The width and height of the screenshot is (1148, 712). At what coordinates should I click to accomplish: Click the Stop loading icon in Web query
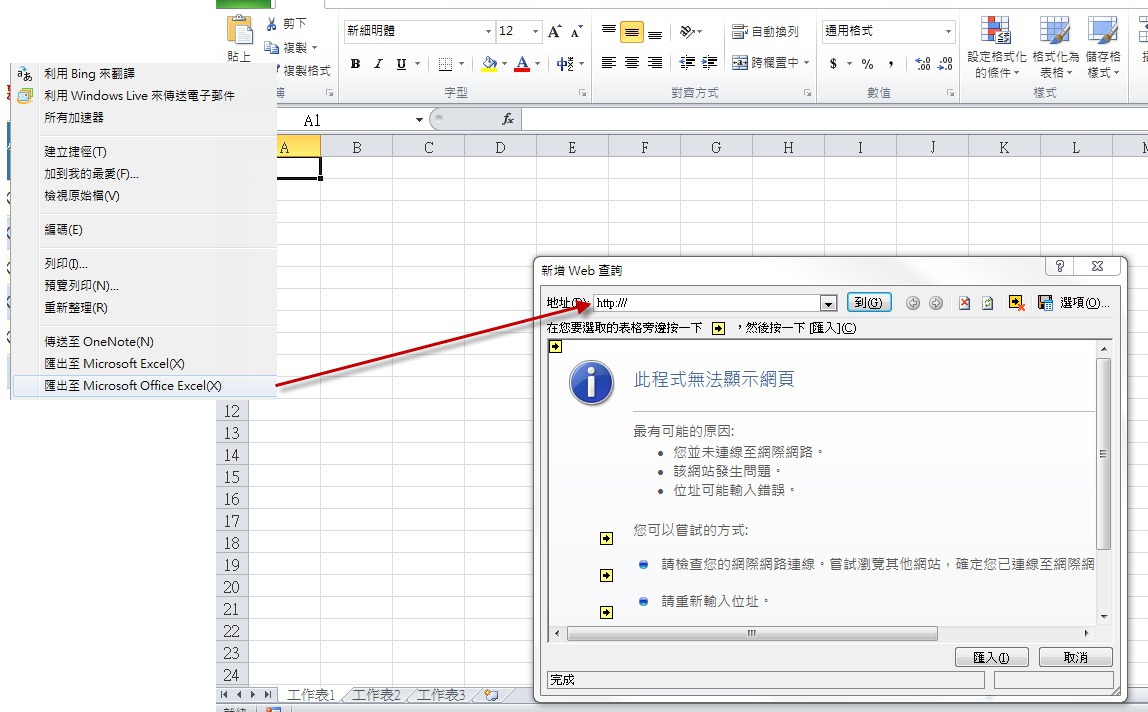click(x=964, y=303)
